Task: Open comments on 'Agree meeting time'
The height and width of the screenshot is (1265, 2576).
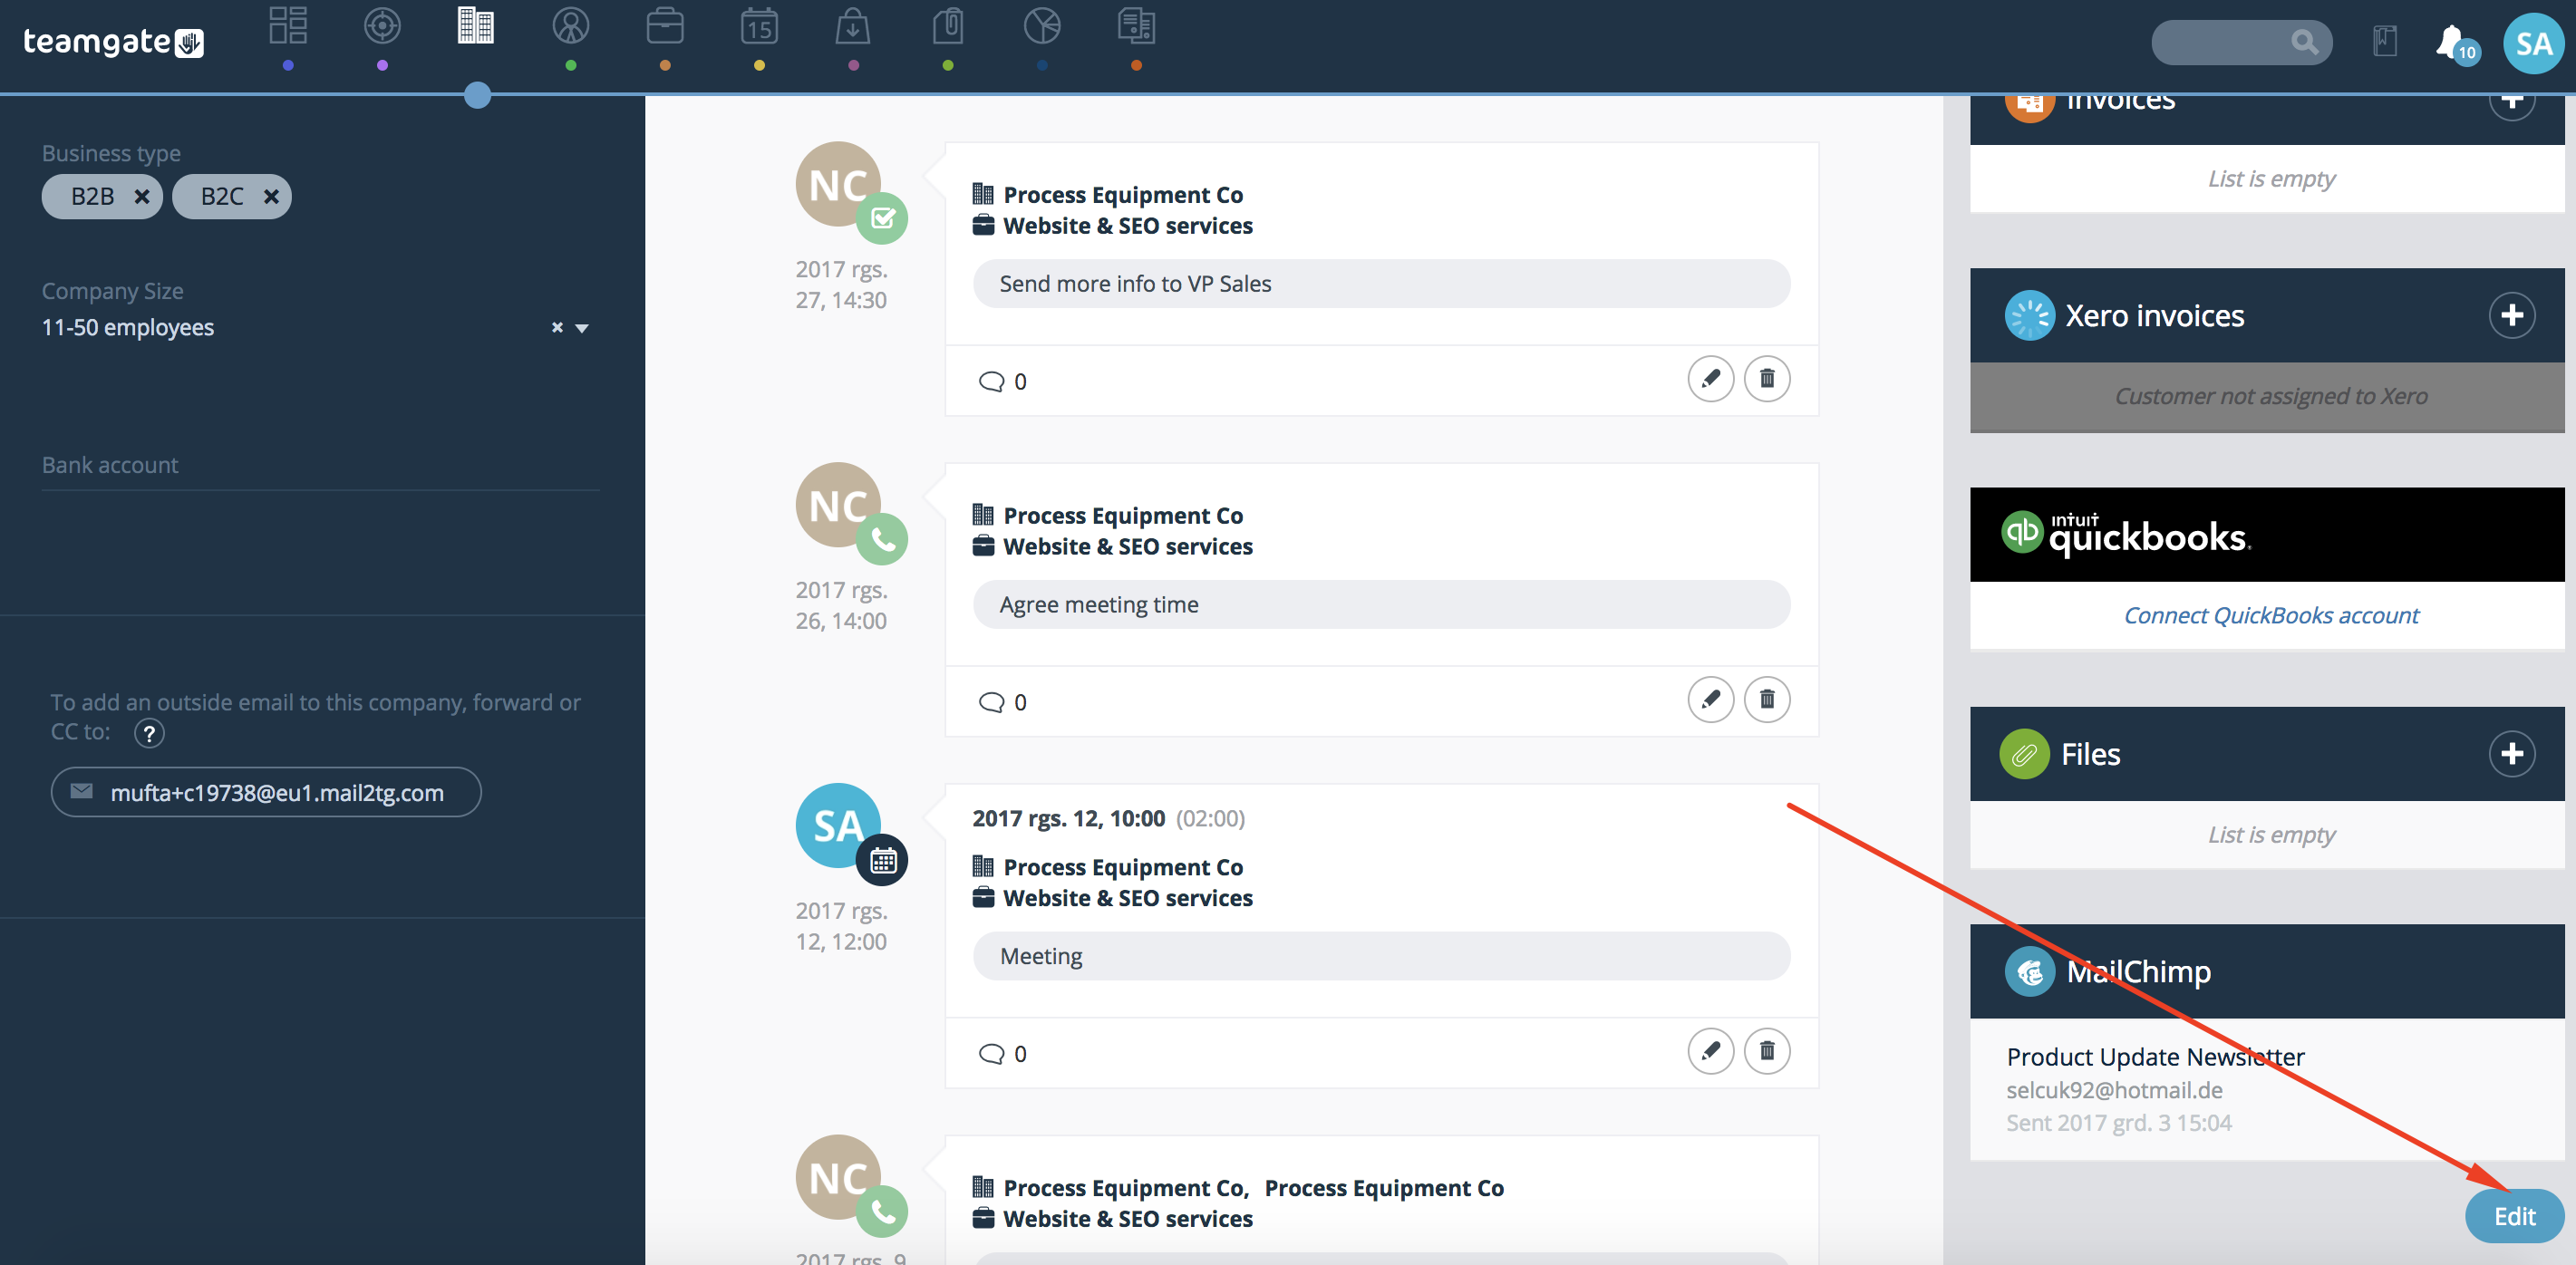Action: (x=1003, y=703)
